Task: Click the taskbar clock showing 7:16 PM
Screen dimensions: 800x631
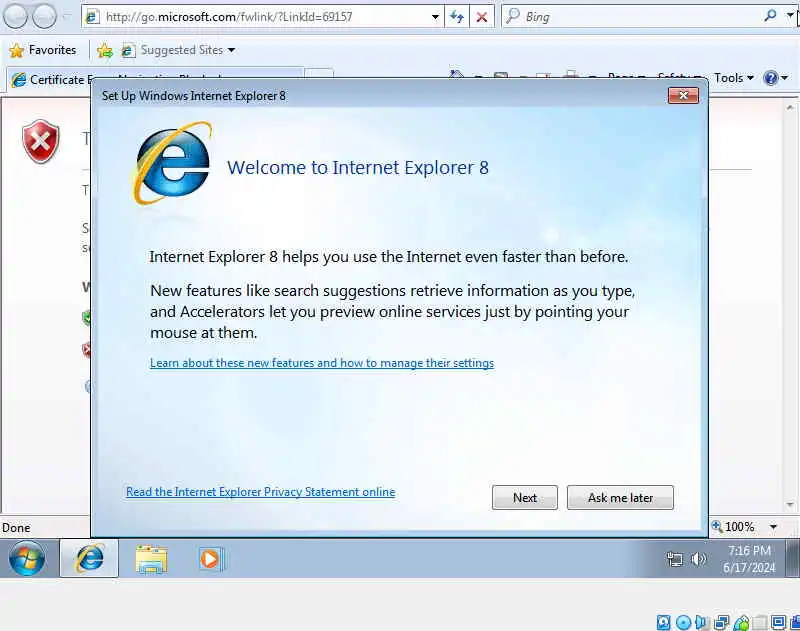Action: pos(749,559)
